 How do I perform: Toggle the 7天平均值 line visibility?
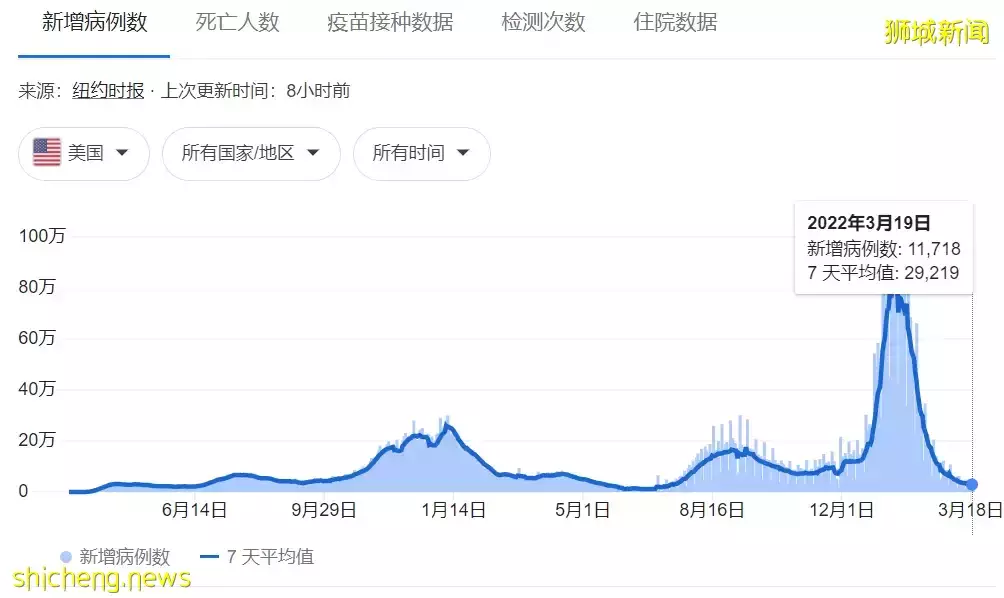click(250, 556)
